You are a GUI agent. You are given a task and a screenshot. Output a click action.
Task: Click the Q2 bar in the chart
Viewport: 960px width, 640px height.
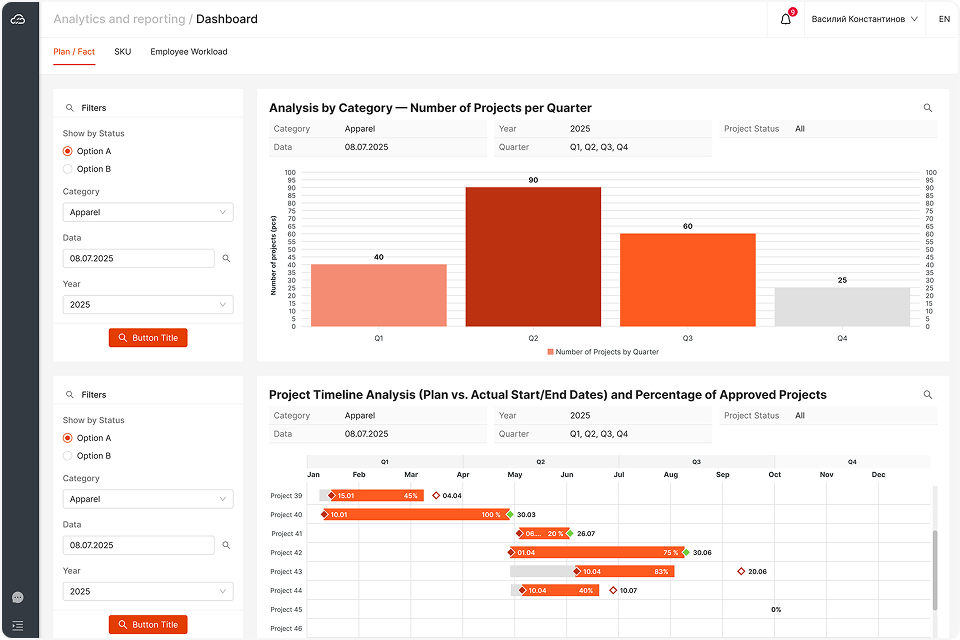coord(533,256)
